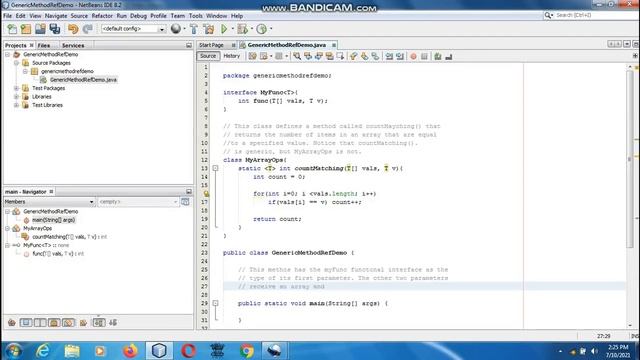Open Firefox from the taskbar
Image resolution: width=640 pixels, height=360 pixels.
[130, 351]
